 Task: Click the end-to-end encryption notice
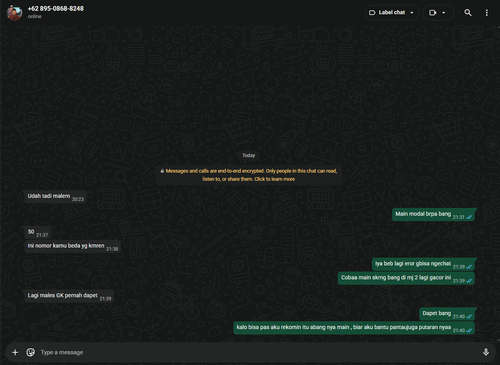pyautogui.click(x=249, y=175)
